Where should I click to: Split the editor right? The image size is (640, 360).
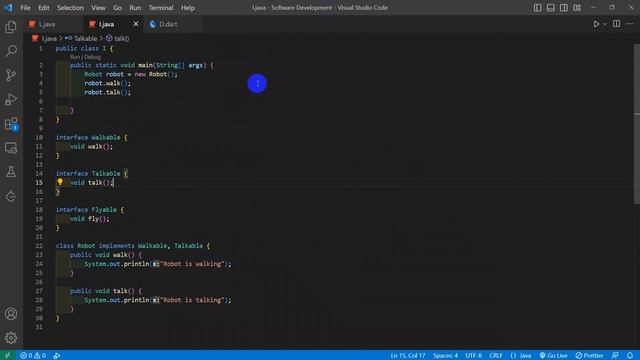tap(616, 24)
